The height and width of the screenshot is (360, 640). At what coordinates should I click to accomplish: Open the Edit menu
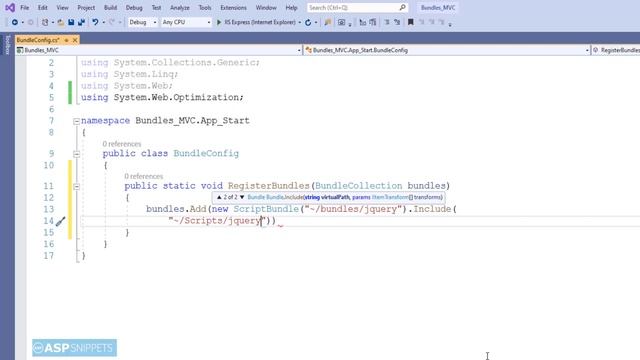[42, 8]
